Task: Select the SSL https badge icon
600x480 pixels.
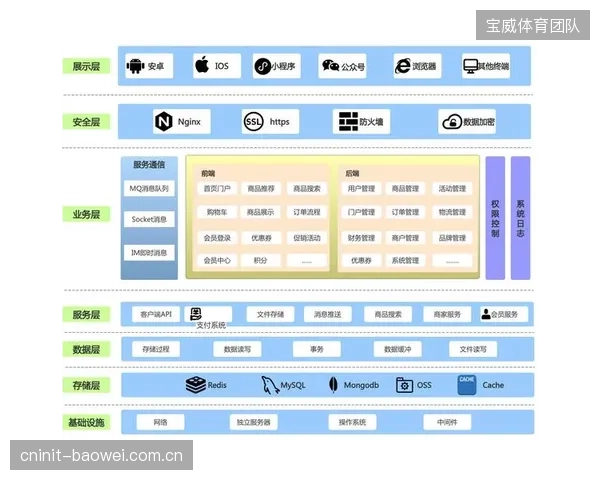Action: (x=253, y=122)
